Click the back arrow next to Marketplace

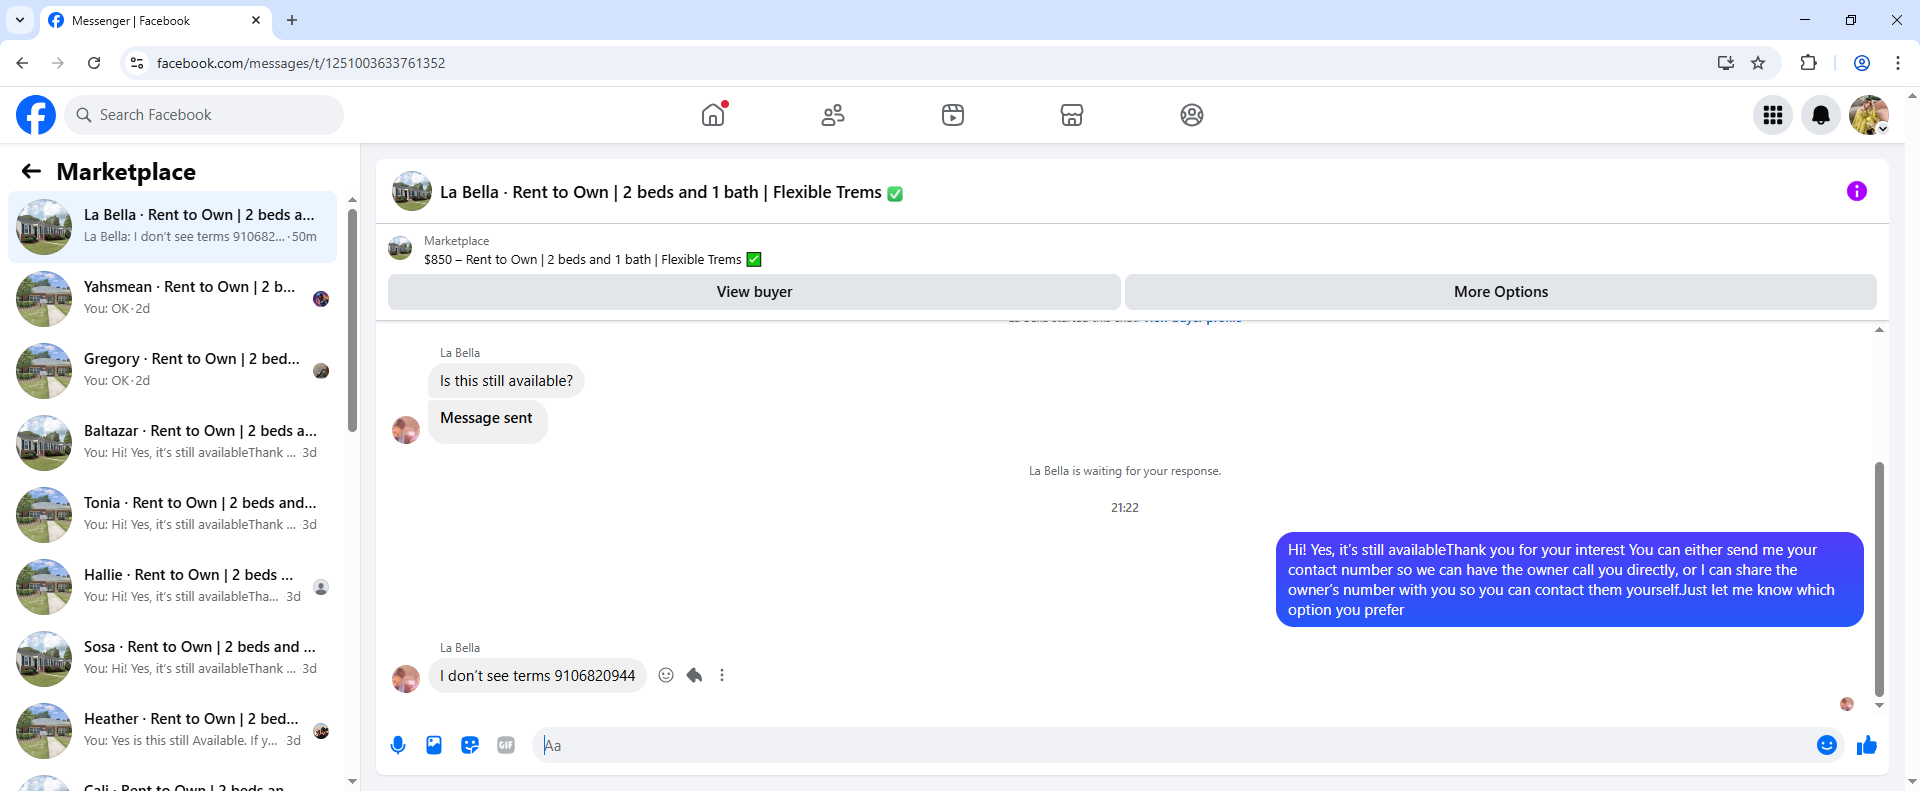(31, 171)
